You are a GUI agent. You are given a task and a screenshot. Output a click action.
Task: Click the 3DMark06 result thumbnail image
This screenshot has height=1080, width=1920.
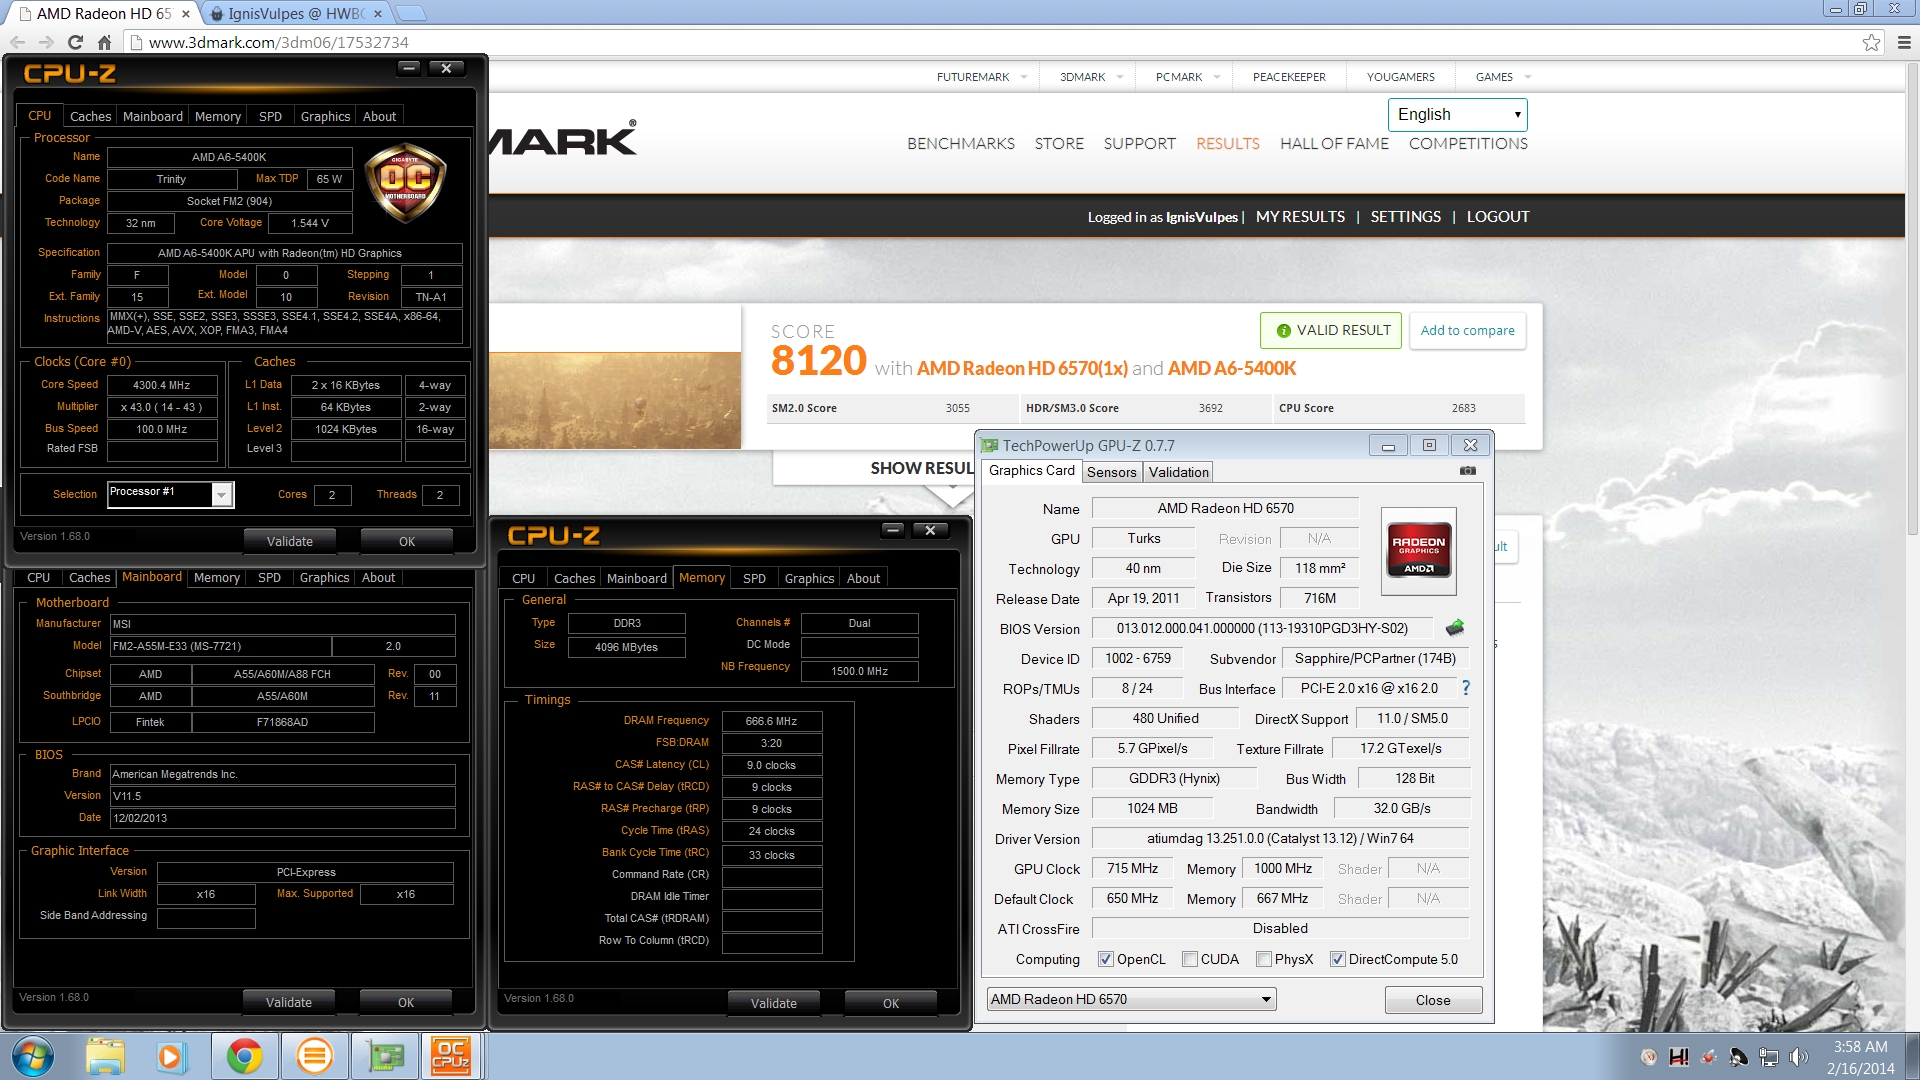tap(614, 400)
